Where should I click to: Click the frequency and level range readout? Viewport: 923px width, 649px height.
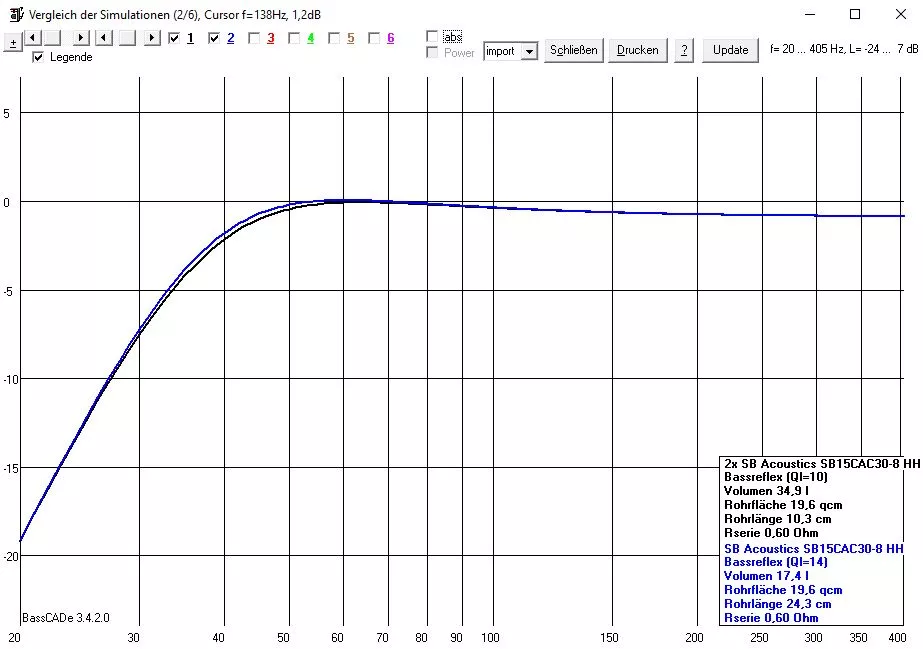pos(844,49)
